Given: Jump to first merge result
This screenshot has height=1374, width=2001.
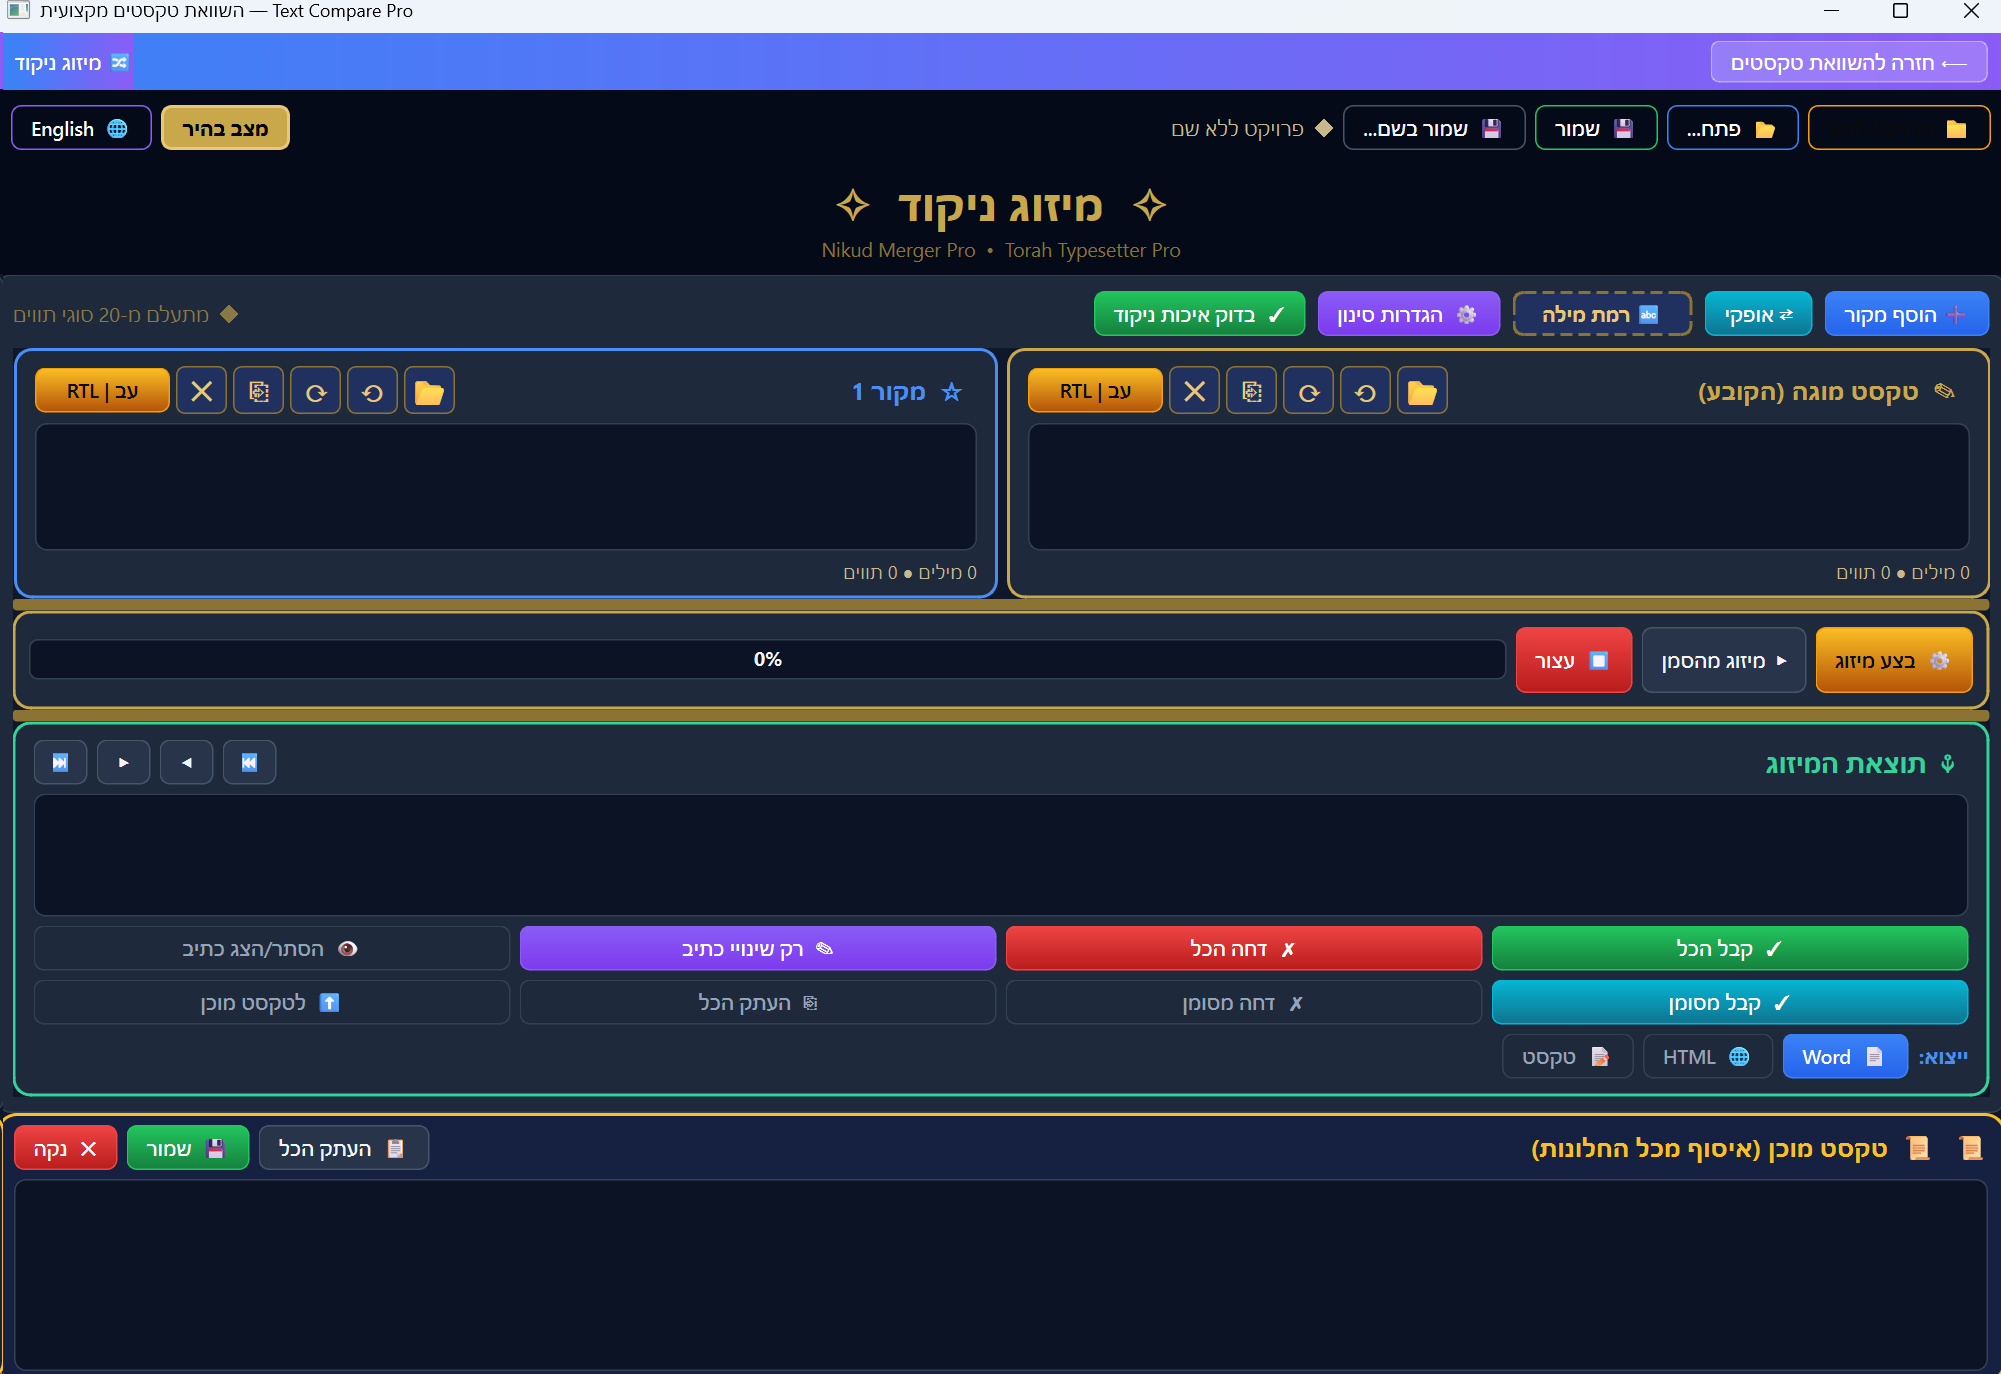Looking at the screenshot, I should (249, 763).
